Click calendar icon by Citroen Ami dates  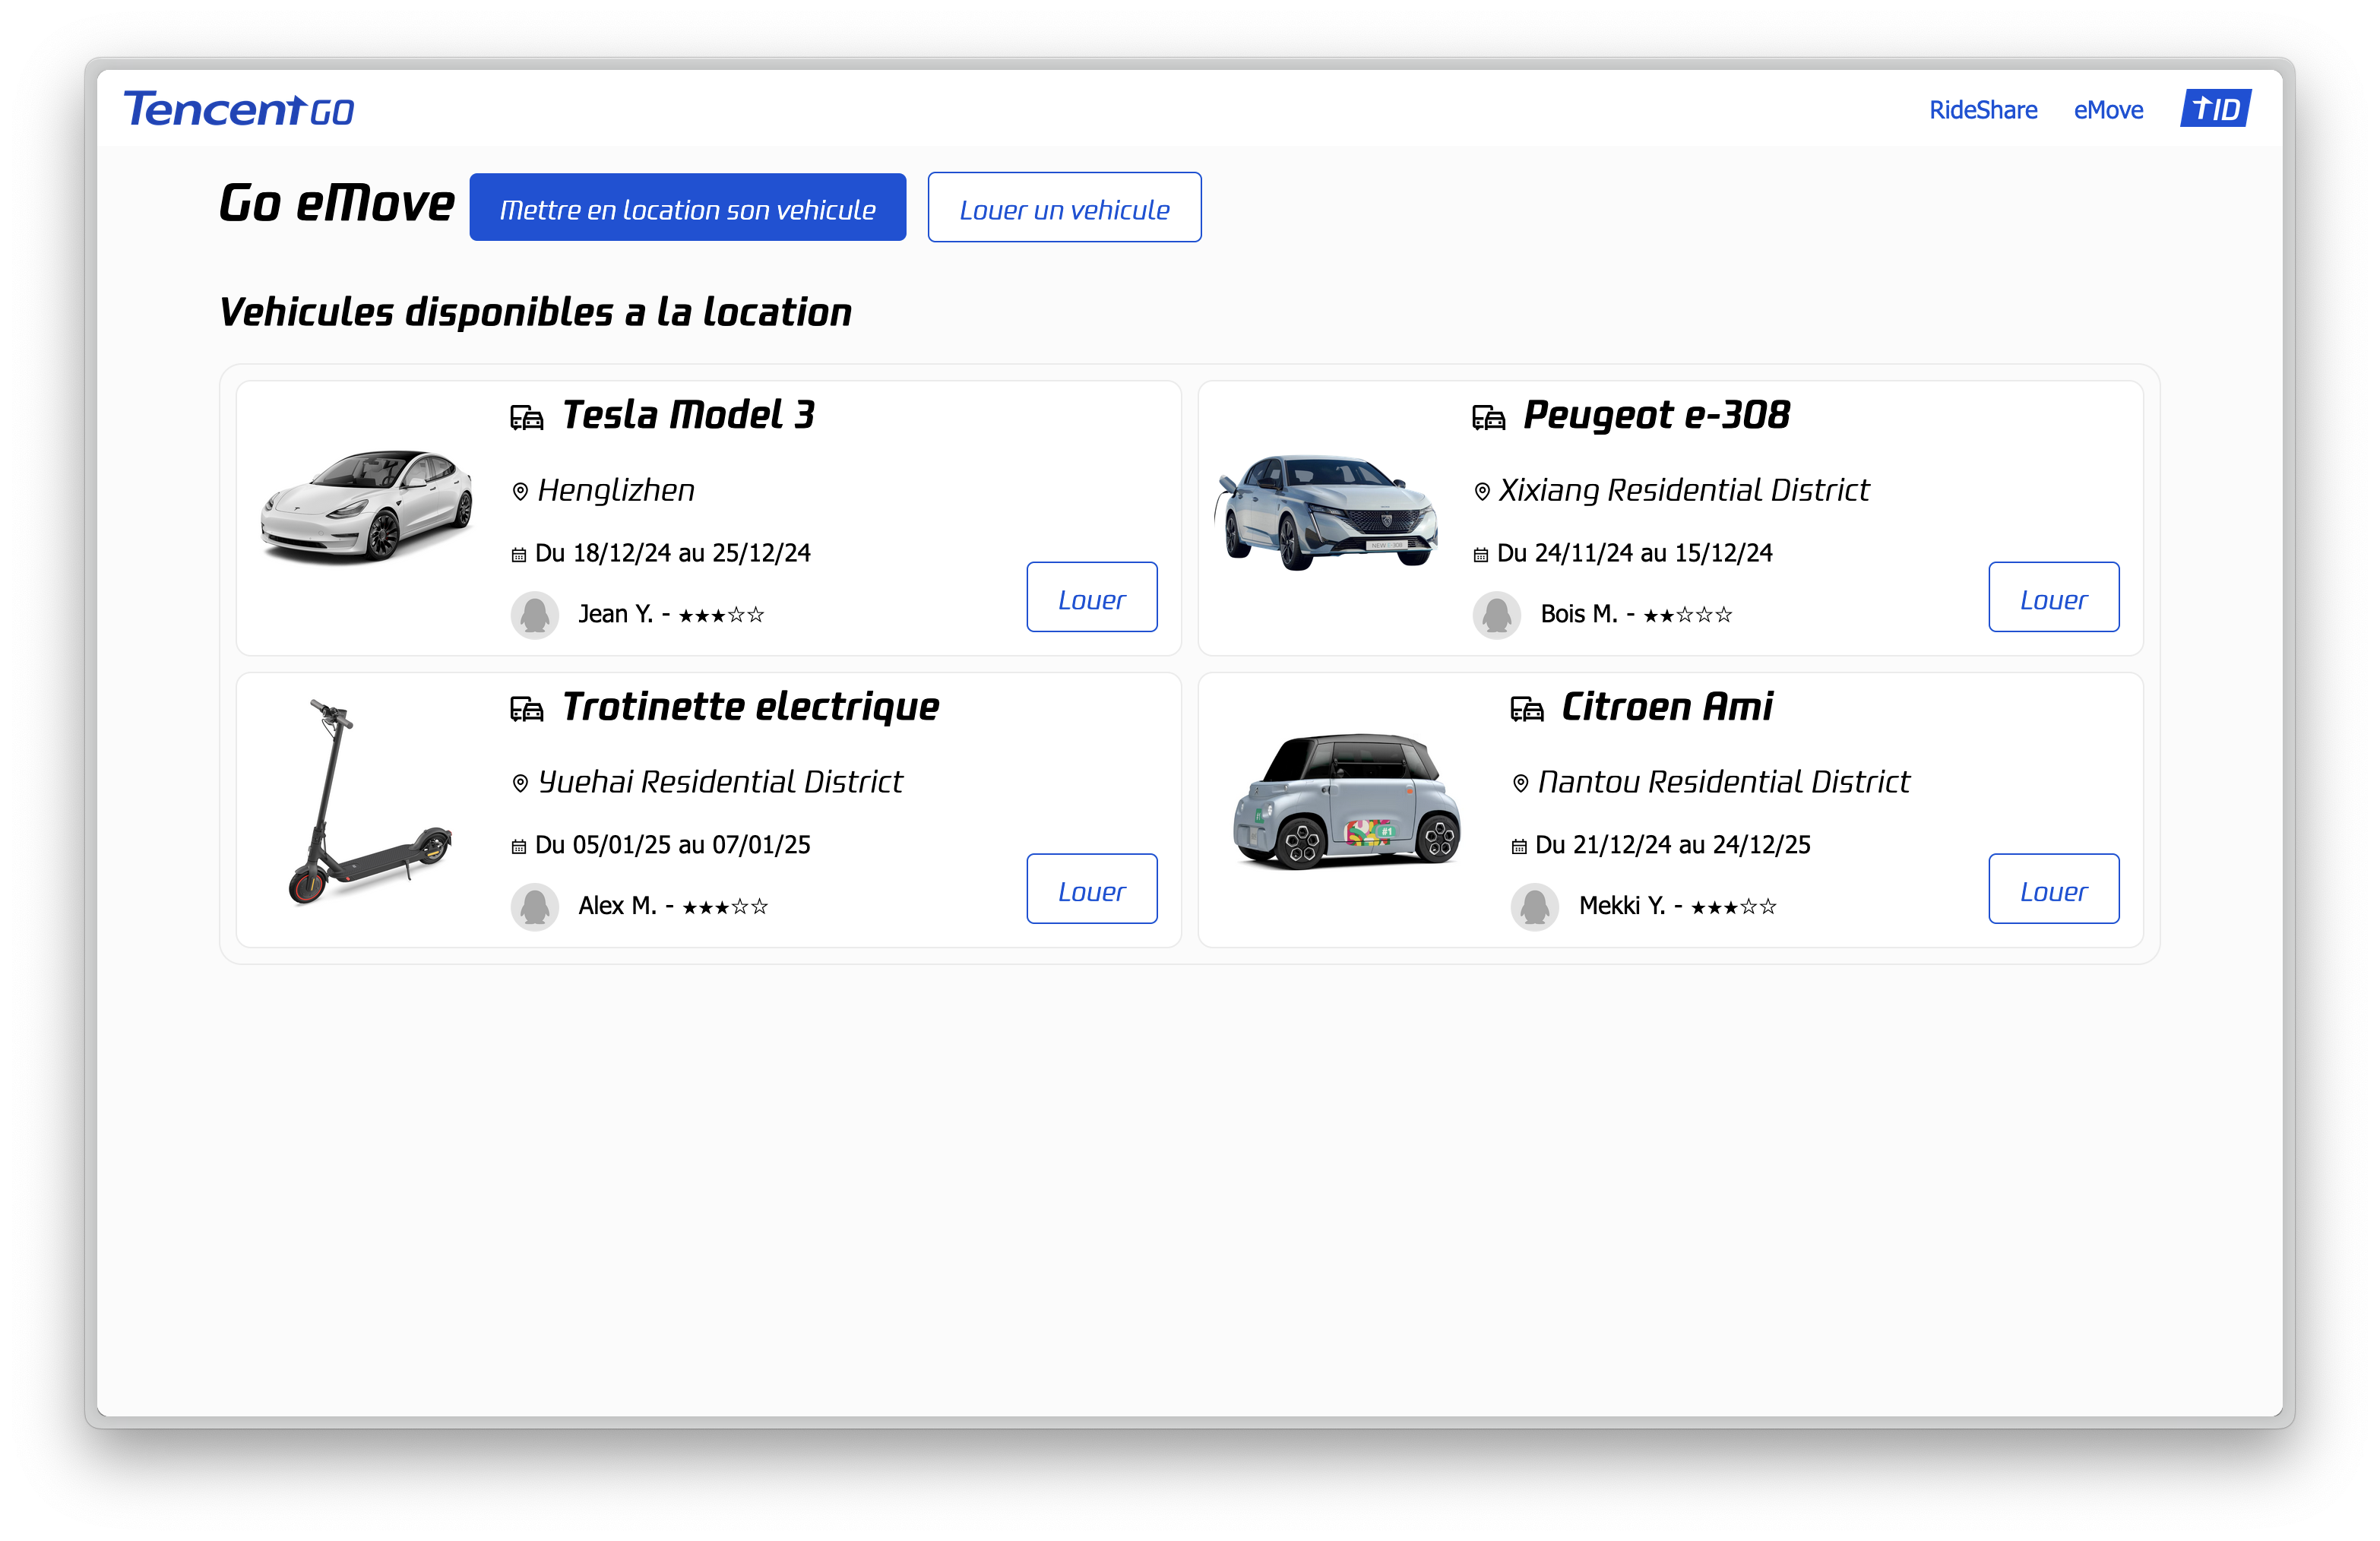(x=1519, y=846)
